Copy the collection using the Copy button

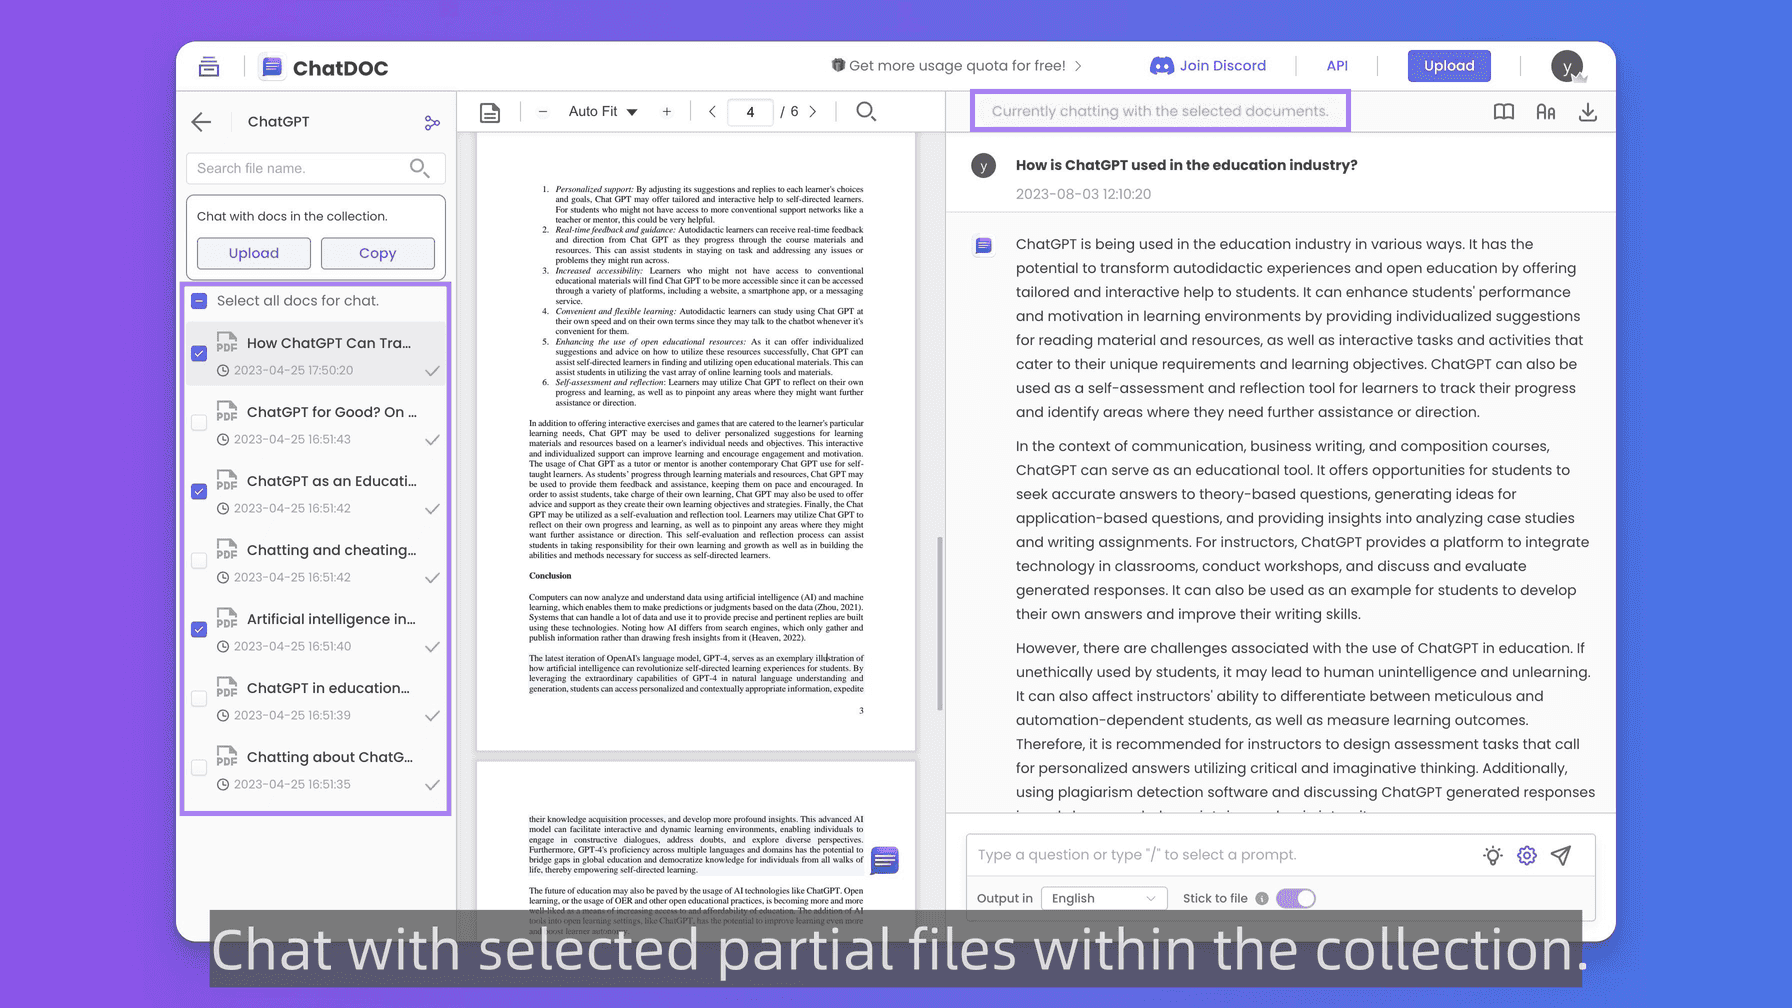[377, 253]
